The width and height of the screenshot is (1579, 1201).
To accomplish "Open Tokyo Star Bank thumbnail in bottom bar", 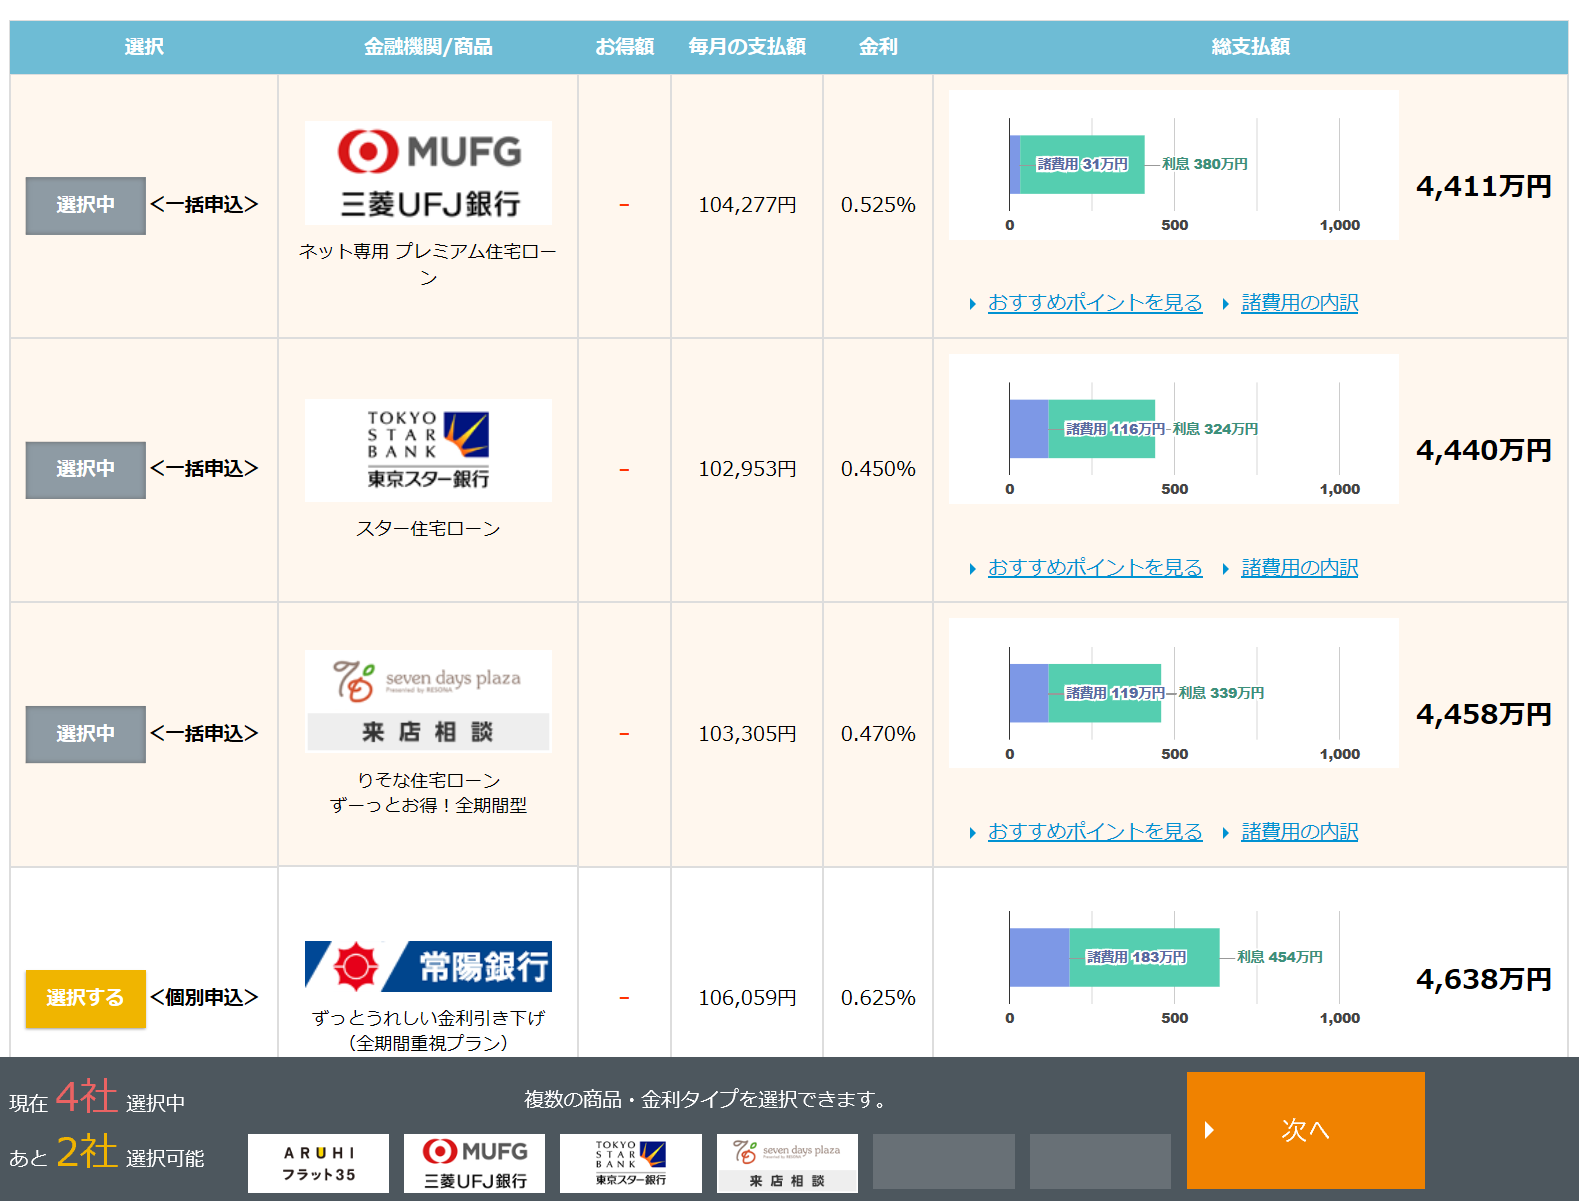I will coord(631,1163).
